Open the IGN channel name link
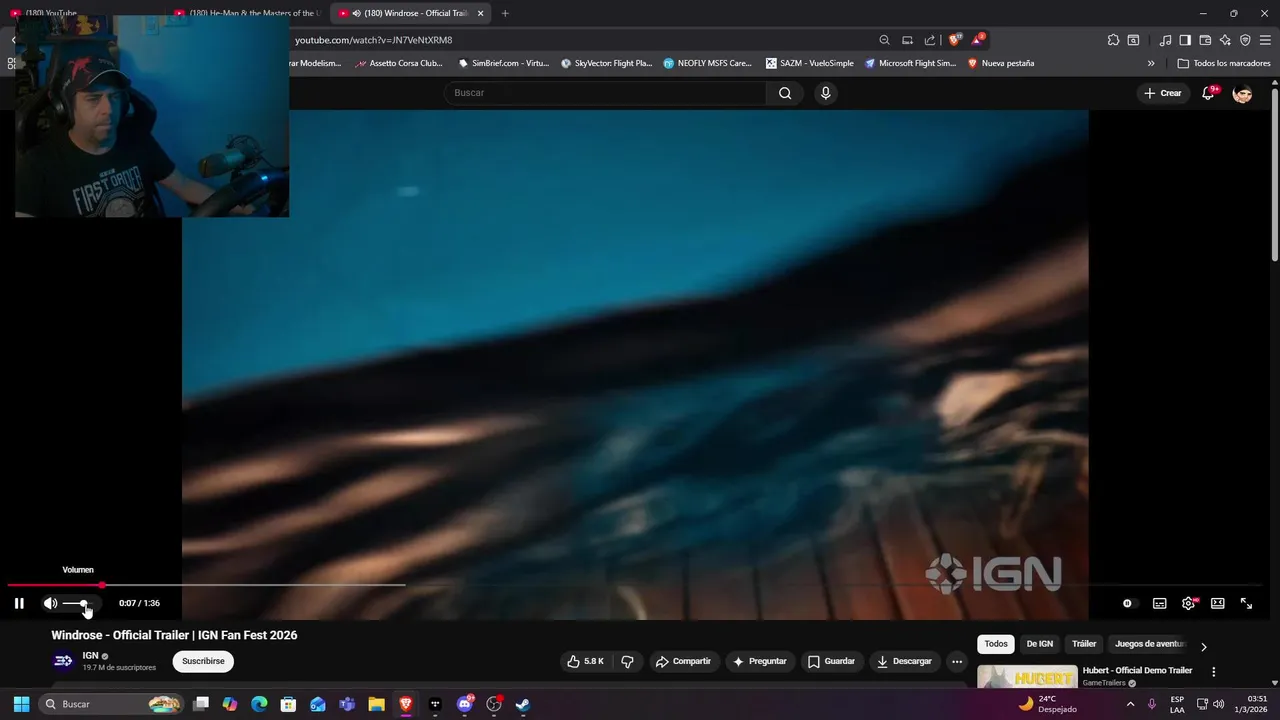Image resolution: width=1280 pixels, height=720 pixels. [x=90, y=656]
